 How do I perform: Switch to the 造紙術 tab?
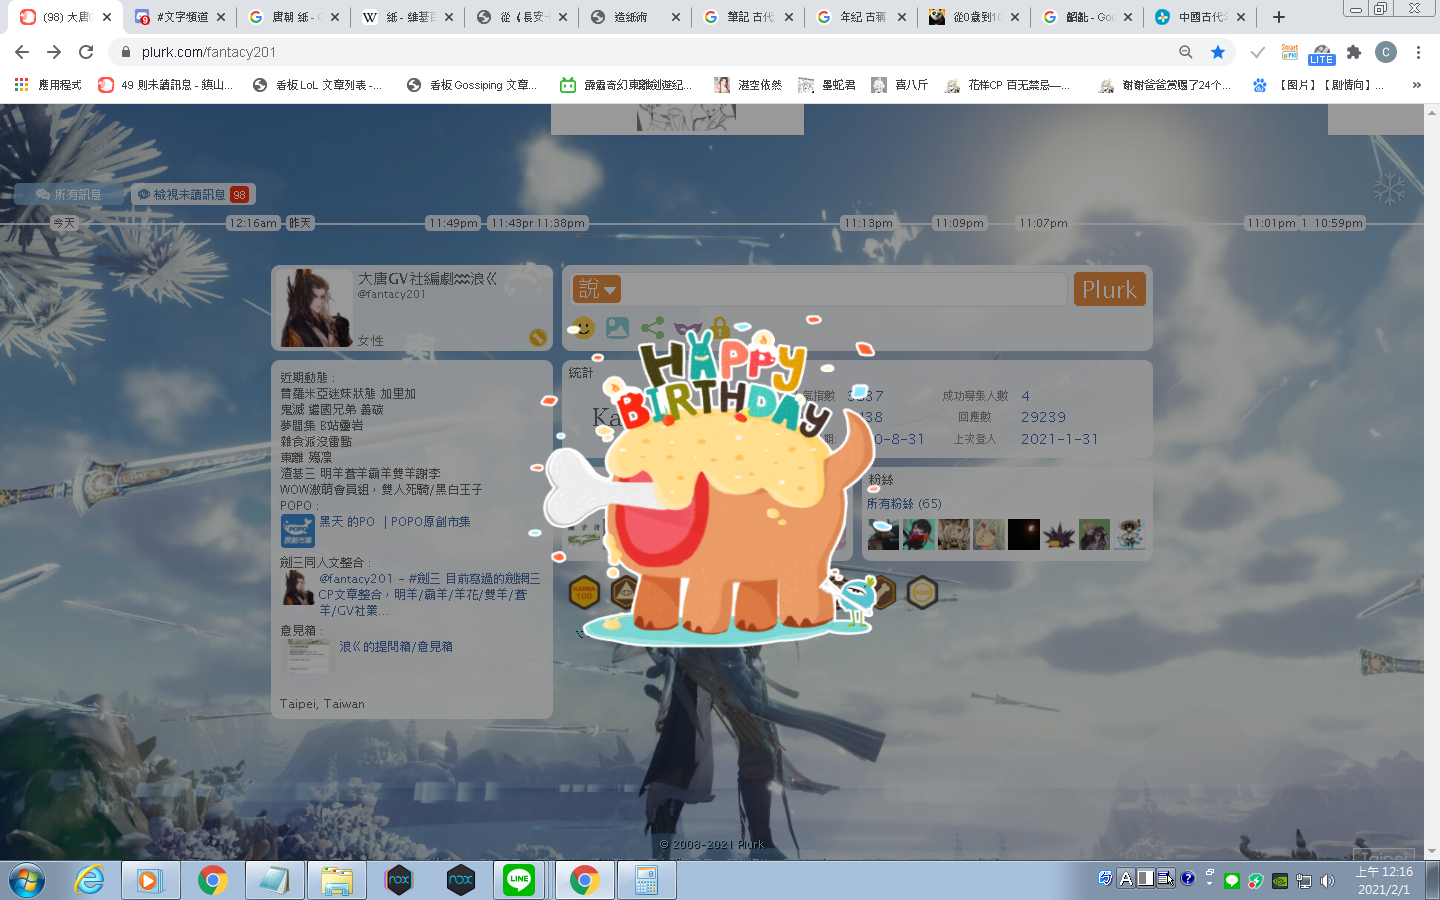635,17
